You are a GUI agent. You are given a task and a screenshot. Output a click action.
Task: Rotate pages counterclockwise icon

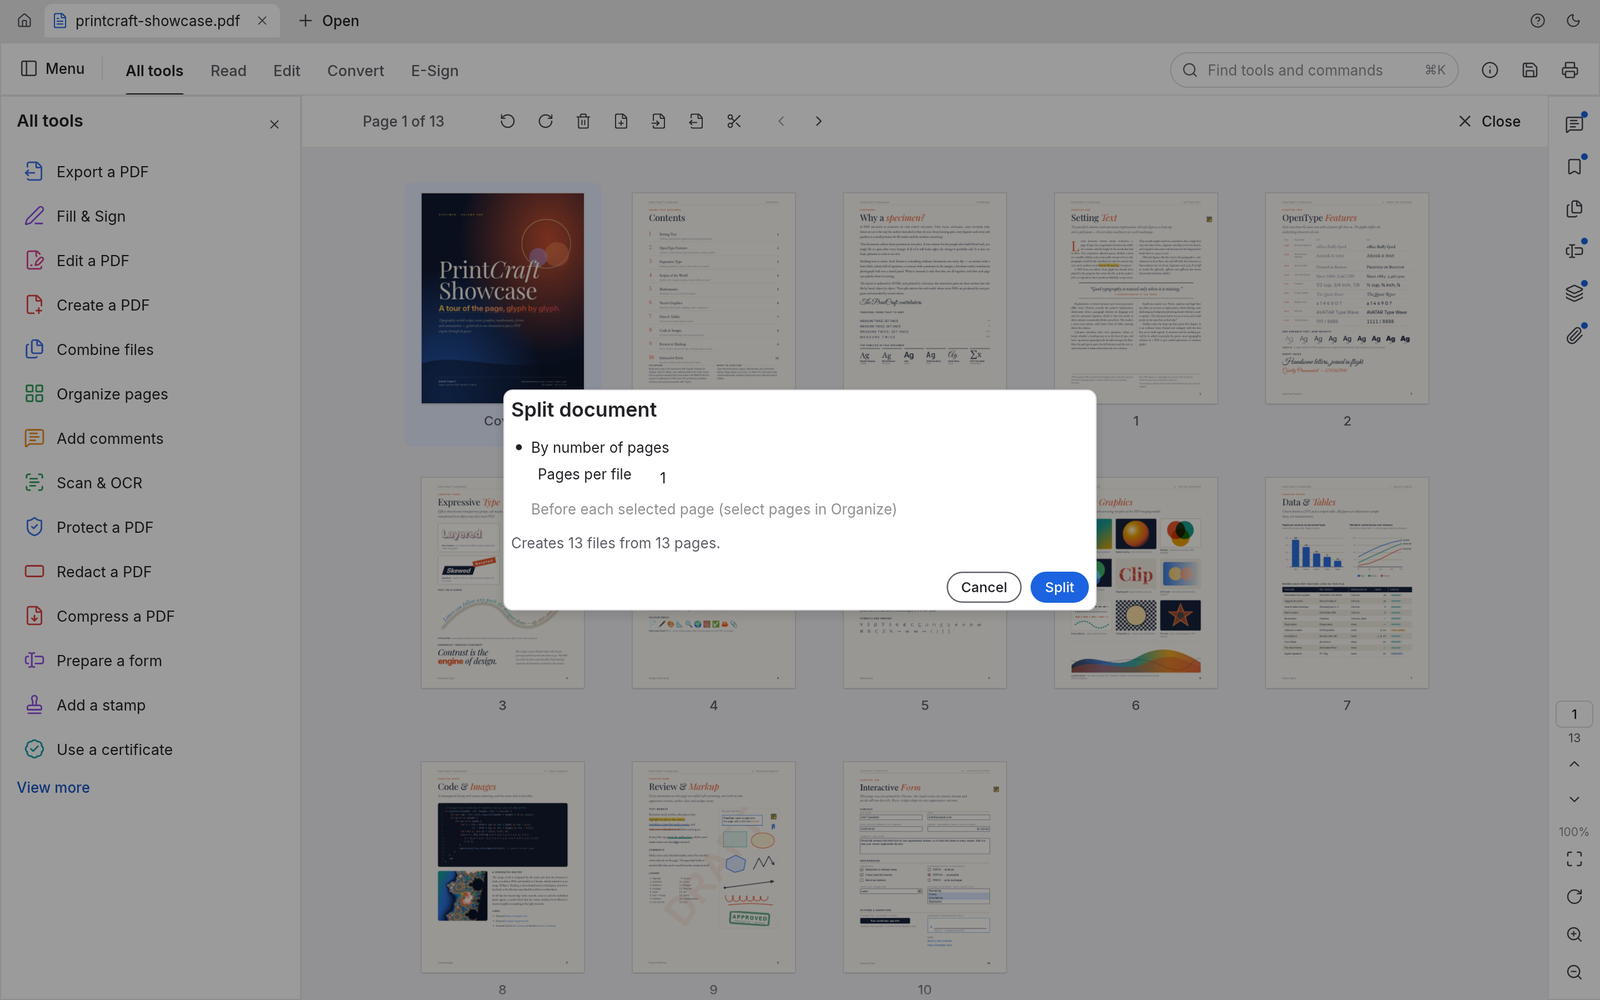(x=508, y=121)
